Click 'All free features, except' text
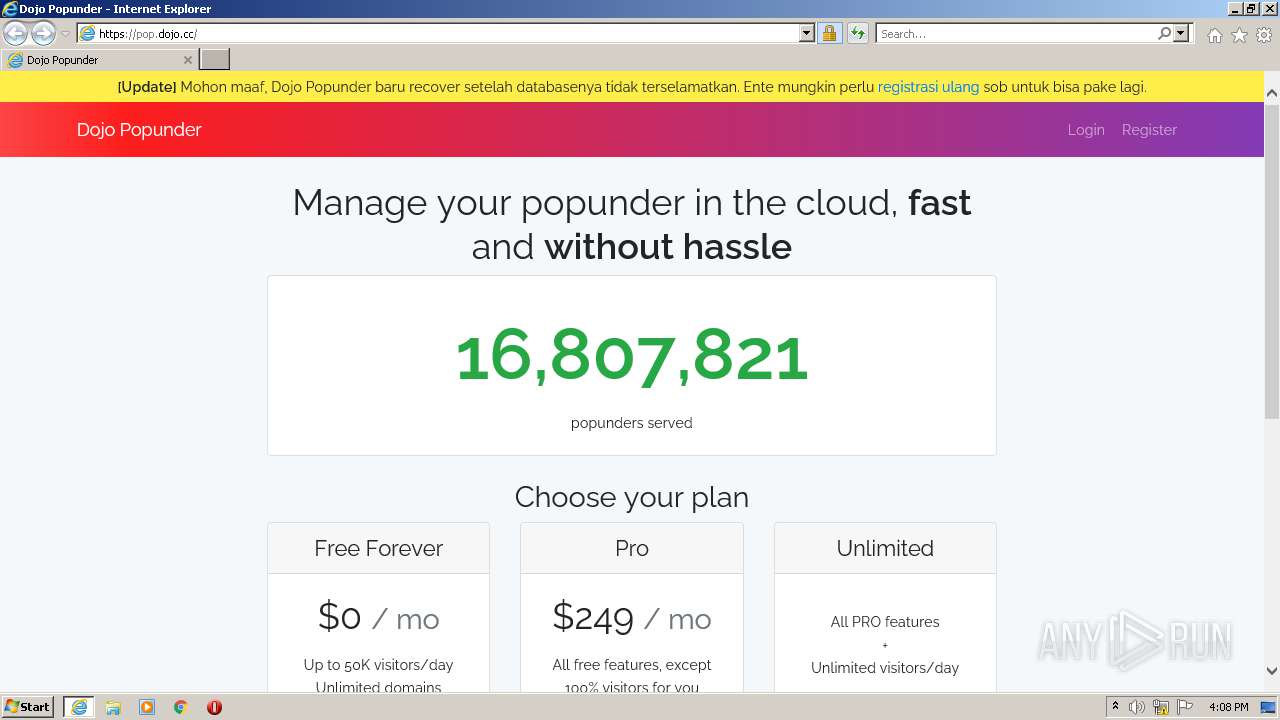 coord(632,665)
